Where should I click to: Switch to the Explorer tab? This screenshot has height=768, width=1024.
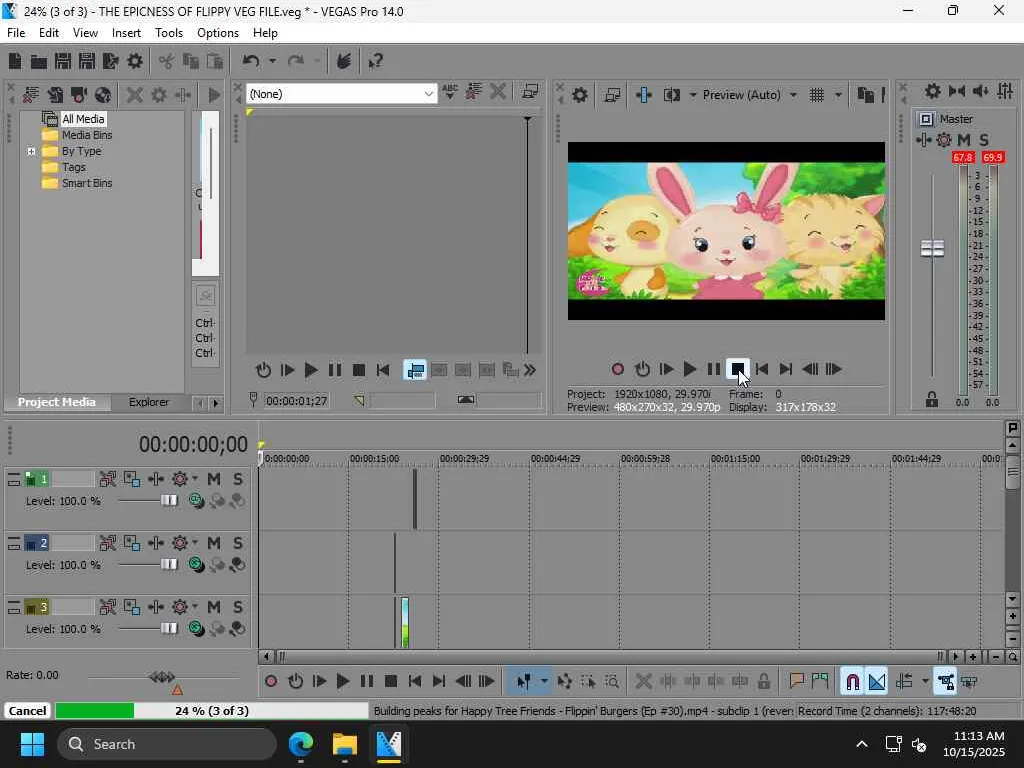[x=148, y=402]
